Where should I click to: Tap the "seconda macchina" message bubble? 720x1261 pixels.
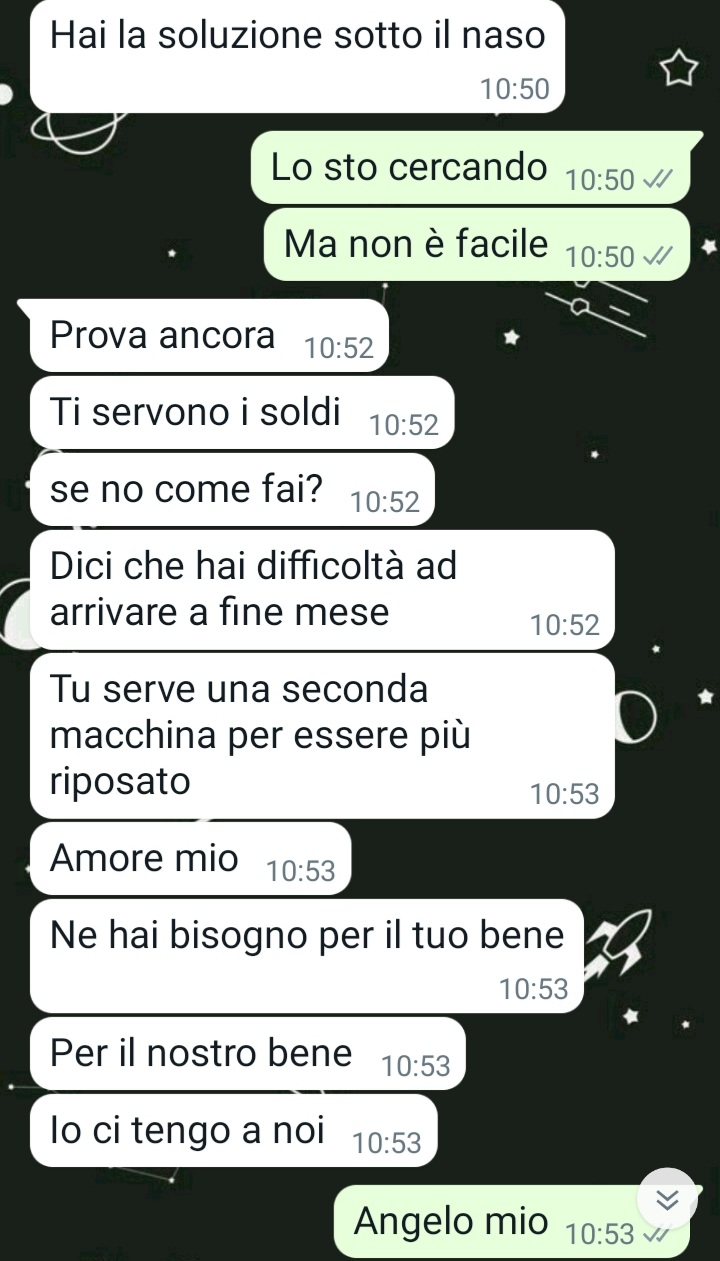click(x=322, y=736)
